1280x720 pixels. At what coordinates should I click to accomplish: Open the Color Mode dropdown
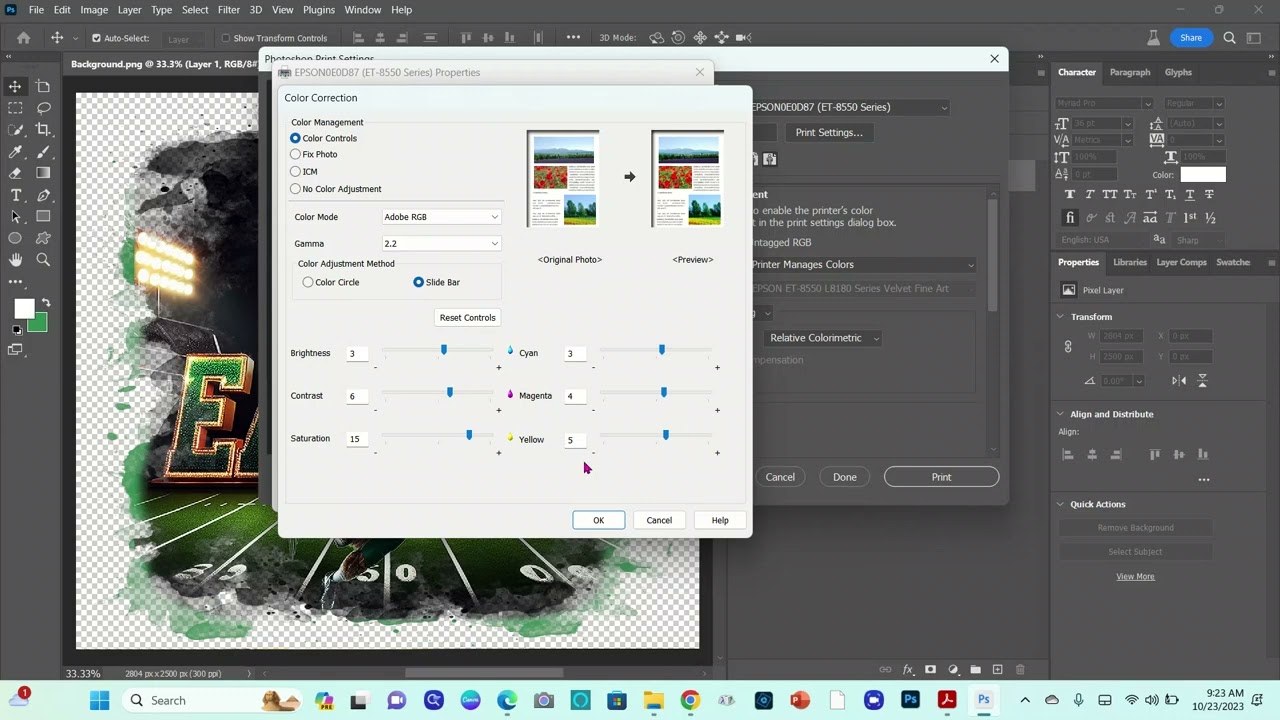click(441, 217)
